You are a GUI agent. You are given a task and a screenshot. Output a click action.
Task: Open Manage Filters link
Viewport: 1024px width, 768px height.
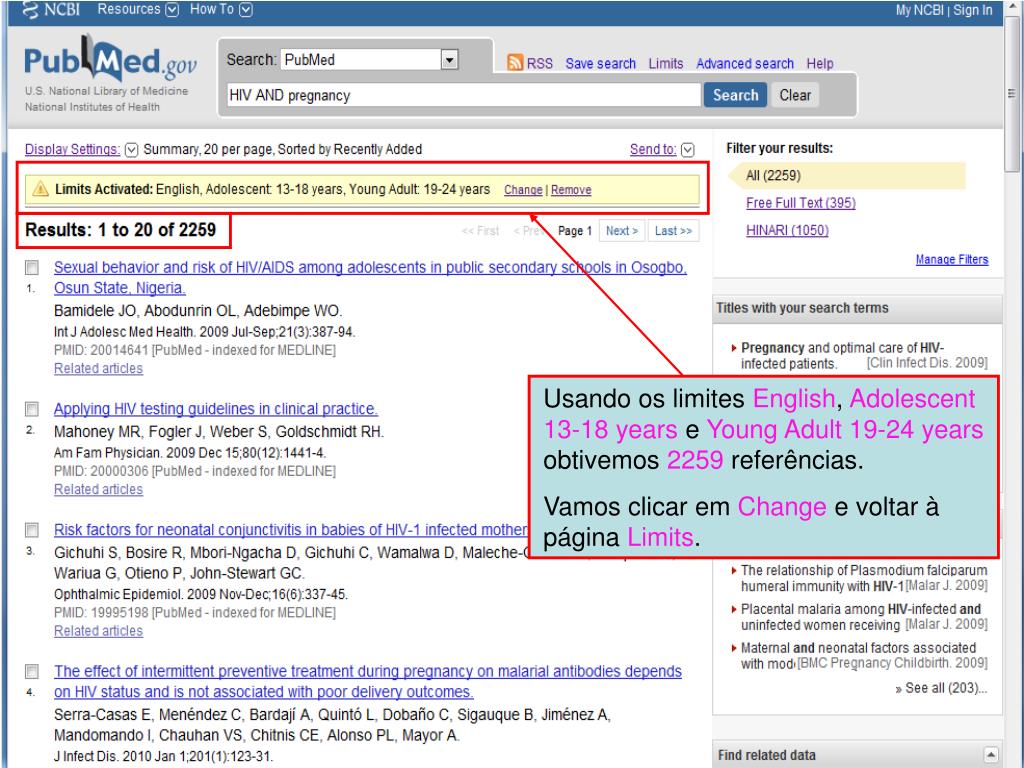tap(952, 259)
